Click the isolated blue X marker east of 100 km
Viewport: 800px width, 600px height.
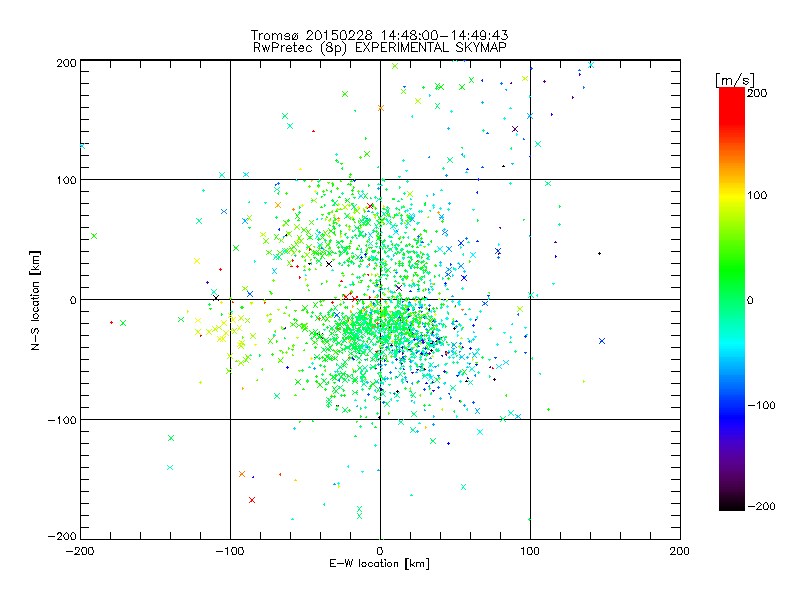pos(602,341)
